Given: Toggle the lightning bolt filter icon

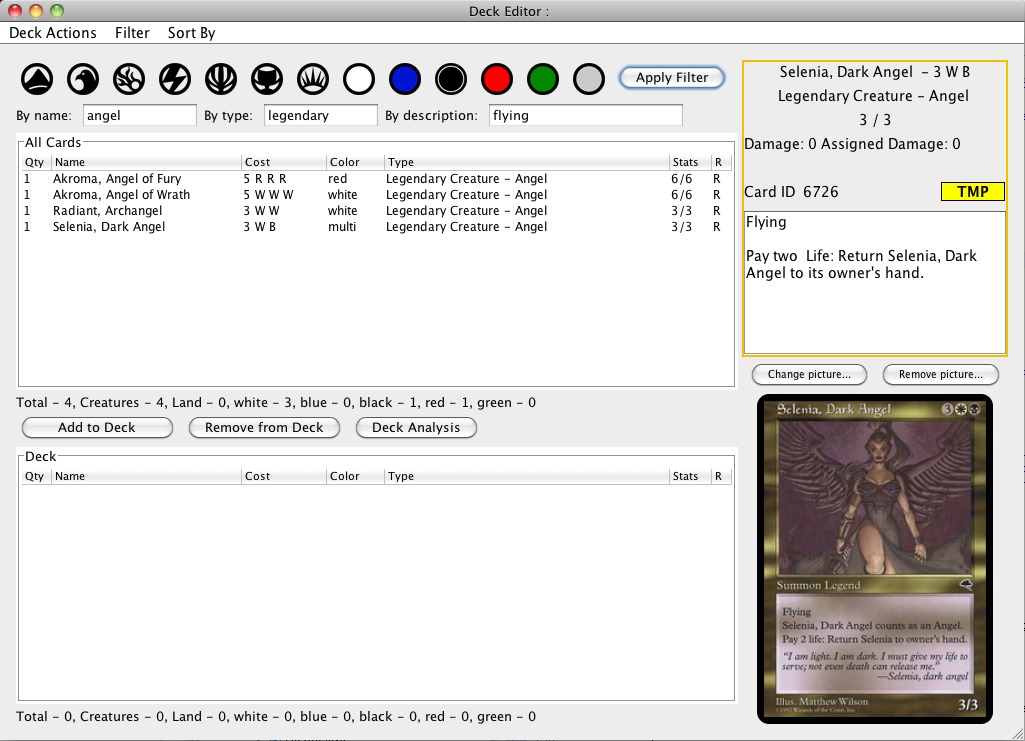Looking at the screenshot, I should [175, 78].
